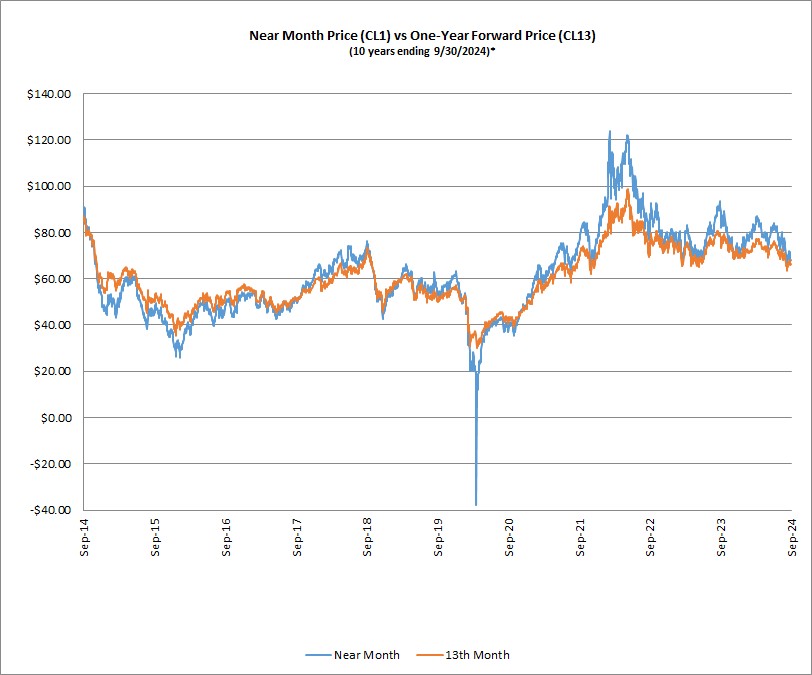Click the Sep-22 x-axis label
The height and width of the screenshot is (675, 812).
[x=652, y=537]
